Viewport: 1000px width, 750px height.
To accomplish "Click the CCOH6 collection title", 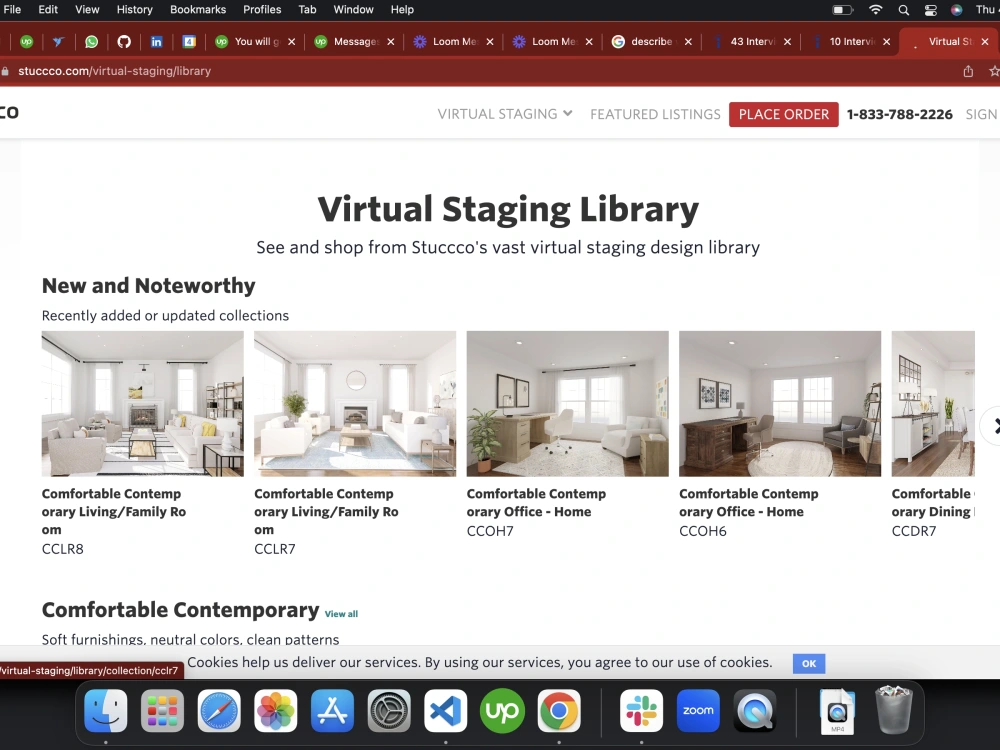I will [x=749, y=503].
